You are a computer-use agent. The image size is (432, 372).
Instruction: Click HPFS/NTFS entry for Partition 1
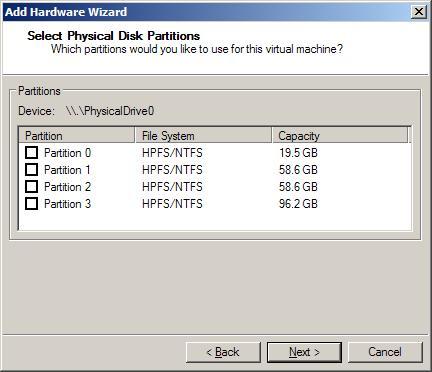[x=172, y=170]
